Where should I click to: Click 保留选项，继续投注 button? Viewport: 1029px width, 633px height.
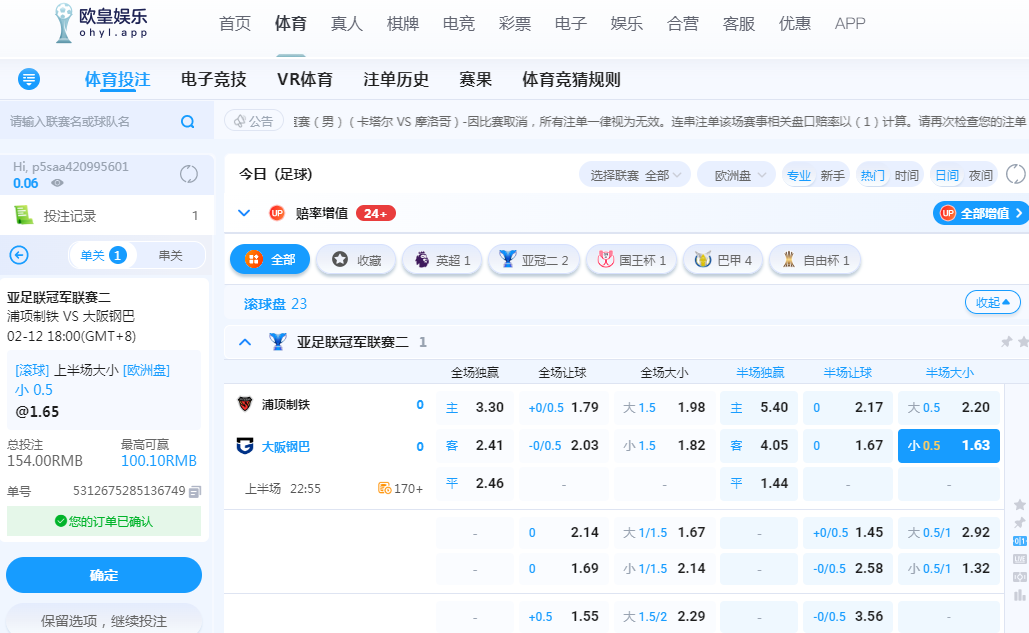point(104,620)
